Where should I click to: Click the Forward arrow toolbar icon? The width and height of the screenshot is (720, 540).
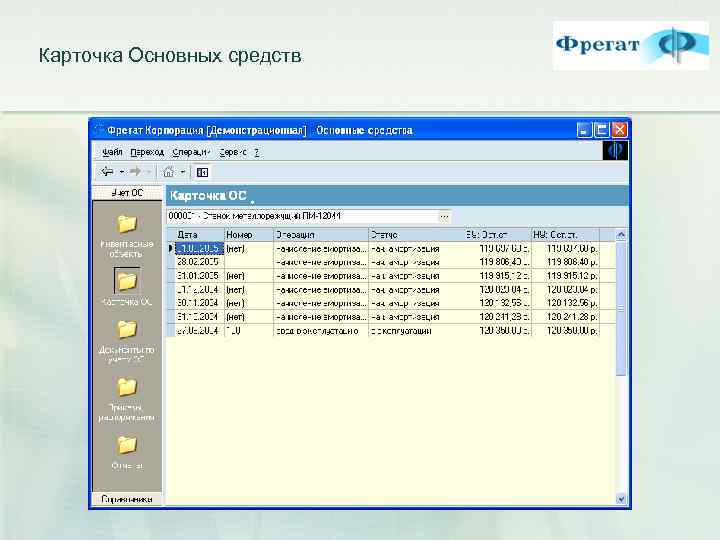[135, 172]
